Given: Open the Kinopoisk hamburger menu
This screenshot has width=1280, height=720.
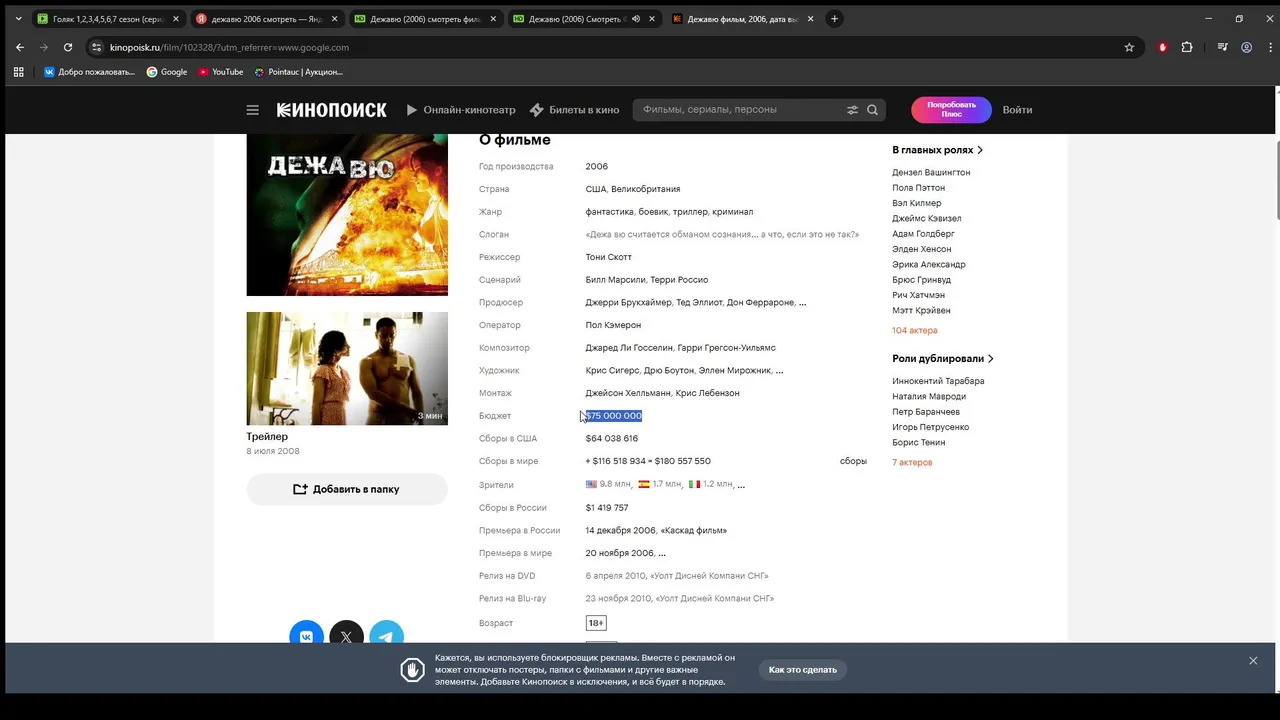Looking at the screenshot, I should pyautogui.click(x=253, y=110).
